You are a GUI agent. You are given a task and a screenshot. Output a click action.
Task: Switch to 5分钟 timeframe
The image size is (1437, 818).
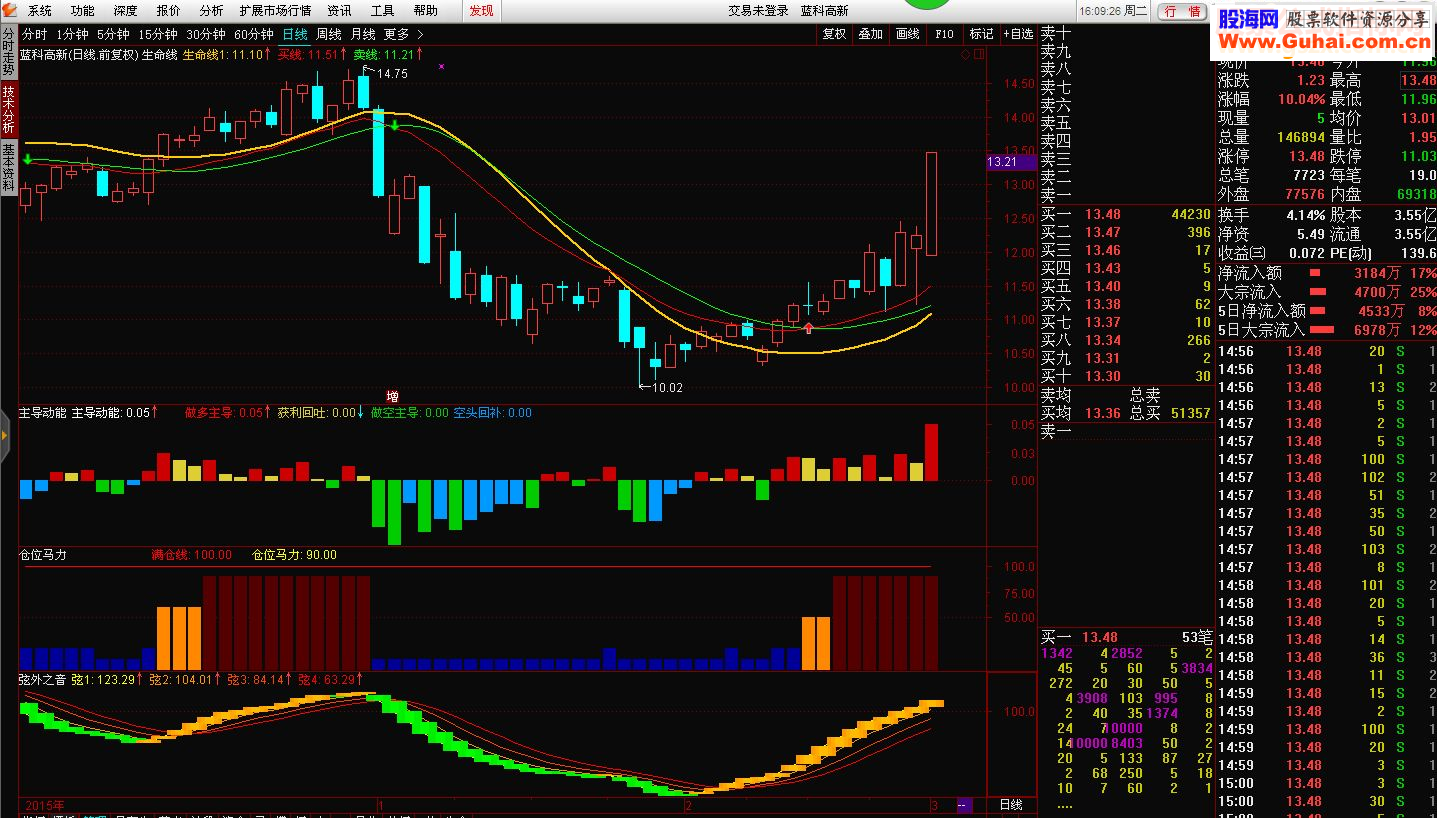click(x=113, y=34)
